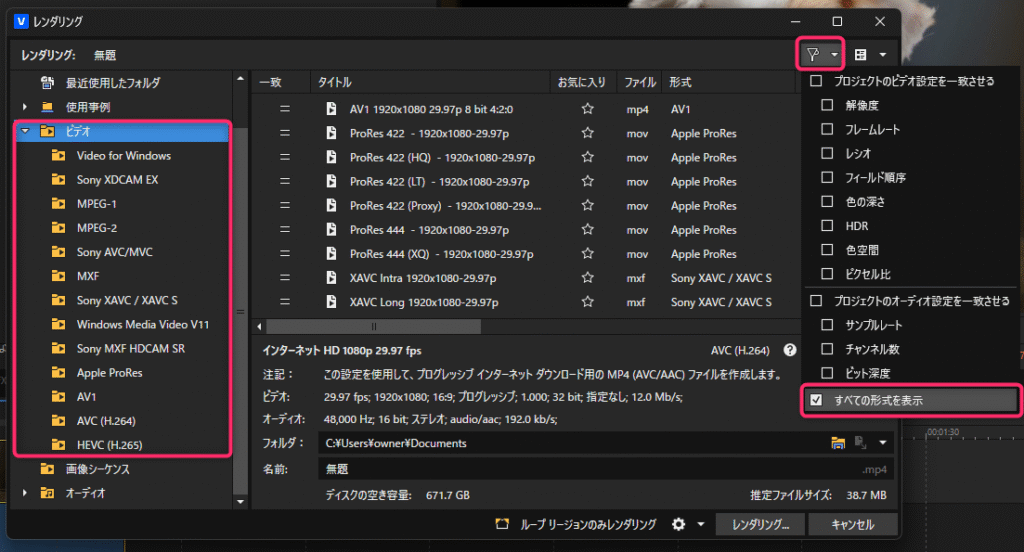The width and height of the screenshot is (1024, 552).
Task: Star the ProRes 444 (XQ) template
Action: (x=588, y=253)
